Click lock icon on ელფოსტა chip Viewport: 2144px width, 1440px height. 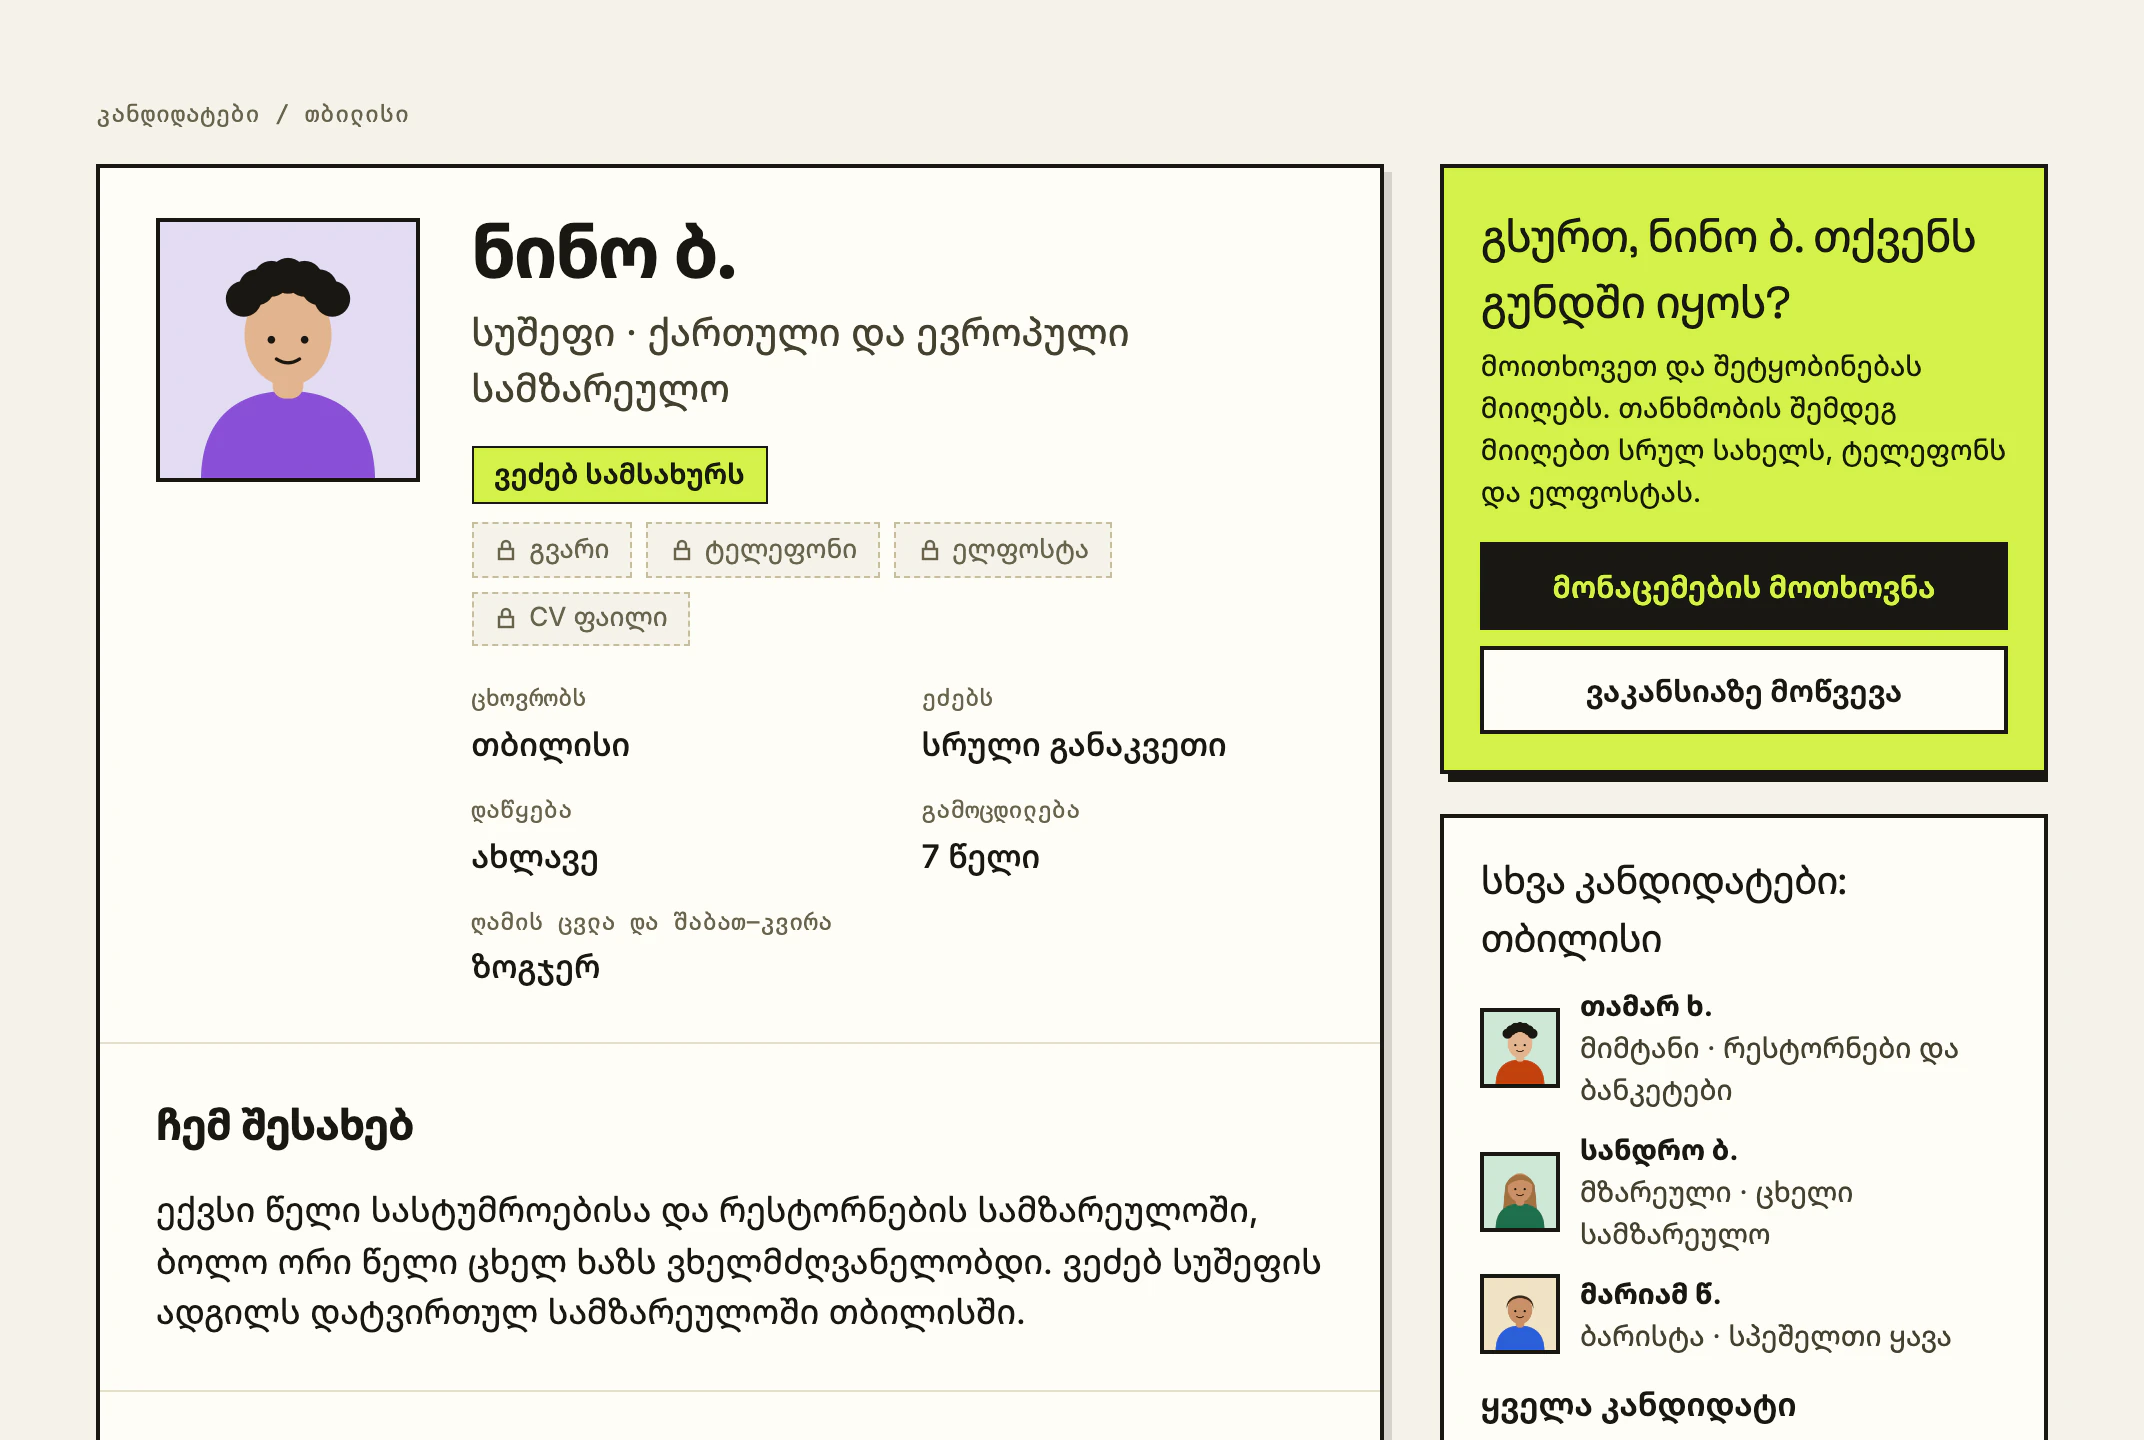click(930, 550)
